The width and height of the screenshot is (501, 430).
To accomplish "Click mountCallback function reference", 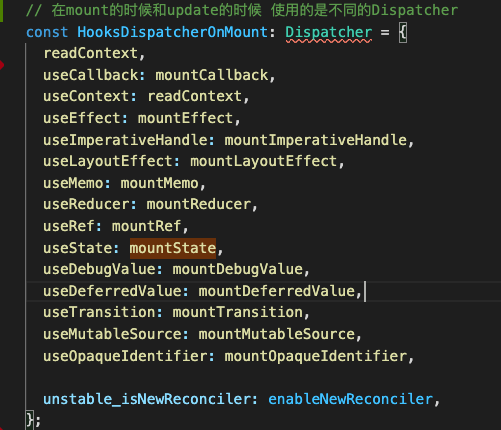I will tap(212, 75).
